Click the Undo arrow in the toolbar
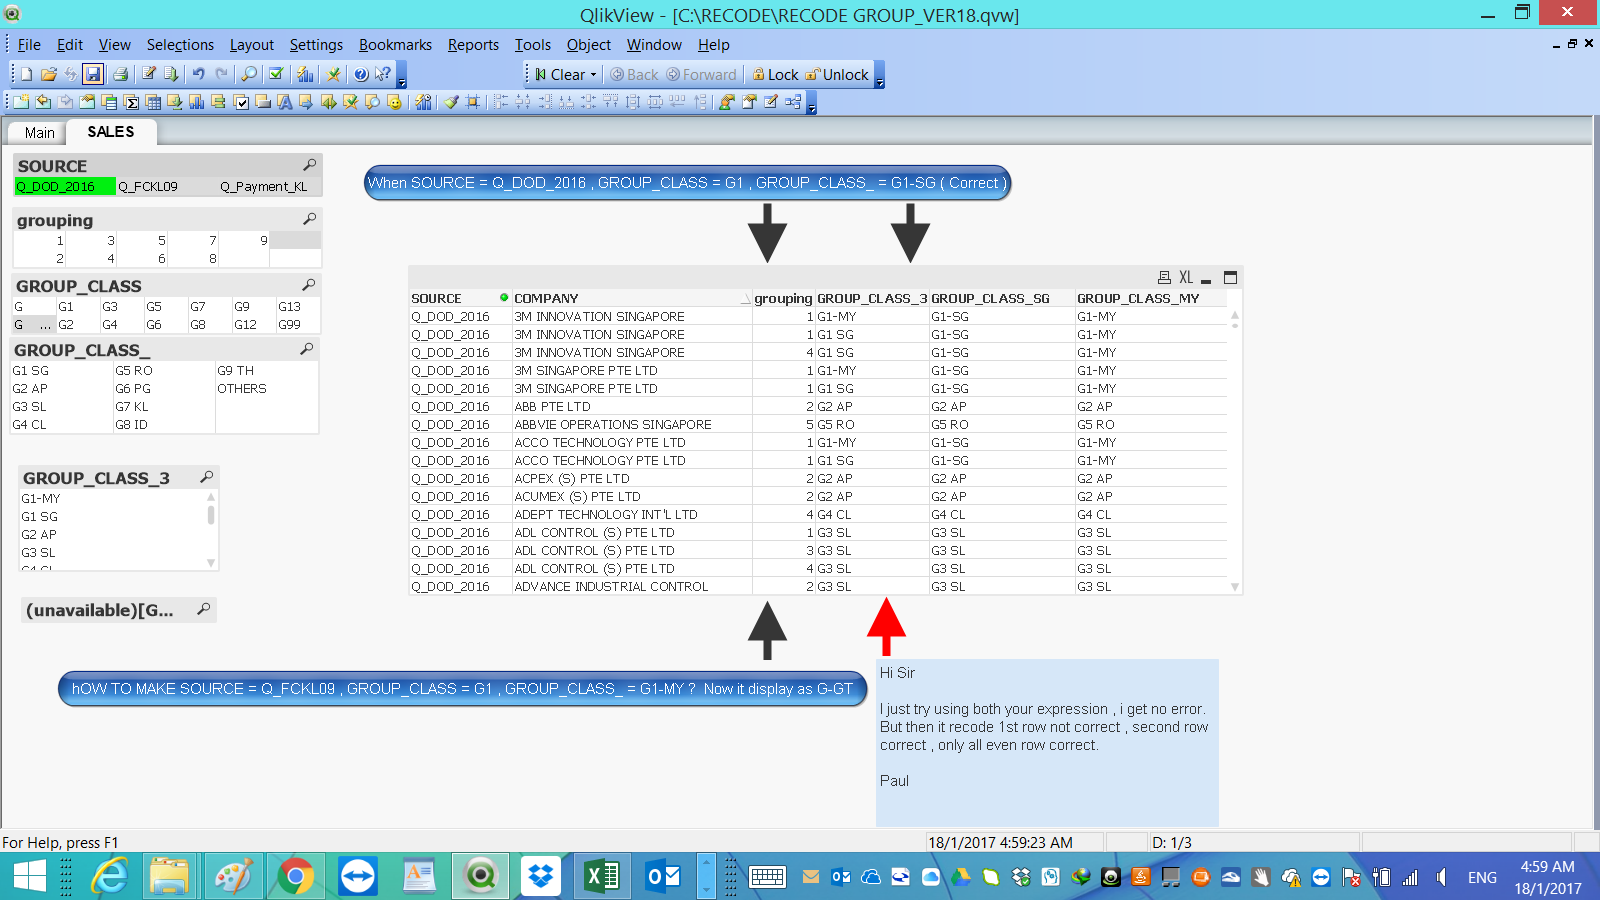 pos(198,74)
